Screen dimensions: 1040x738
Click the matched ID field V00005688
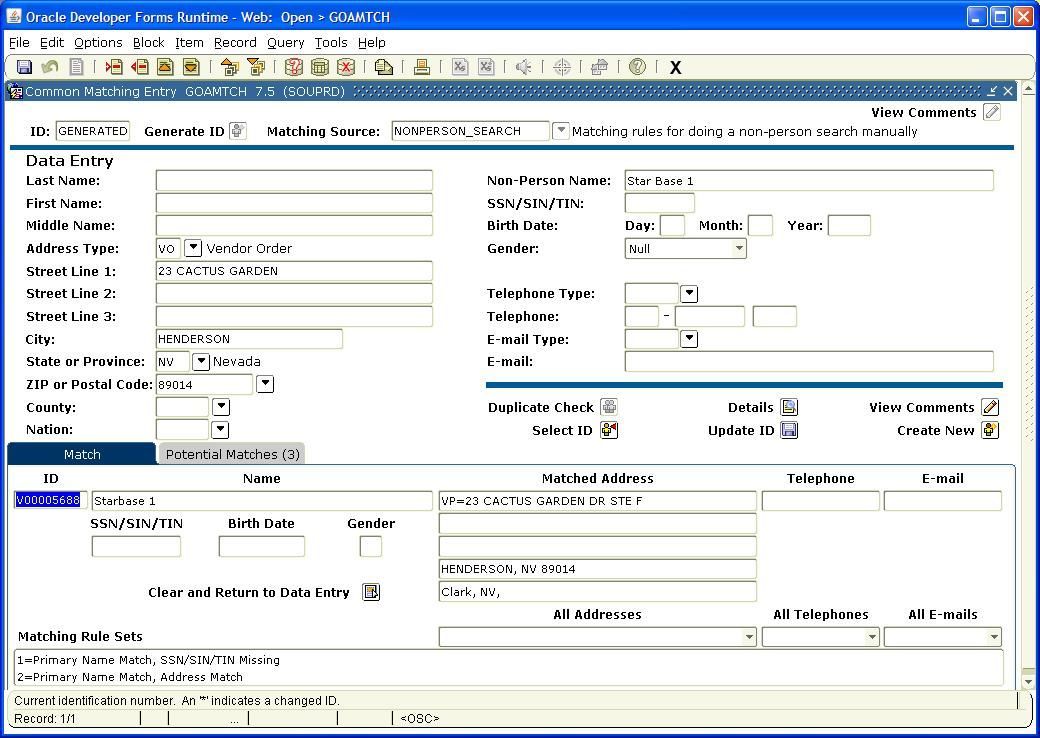pyautogui.click(x=50, y=501)
